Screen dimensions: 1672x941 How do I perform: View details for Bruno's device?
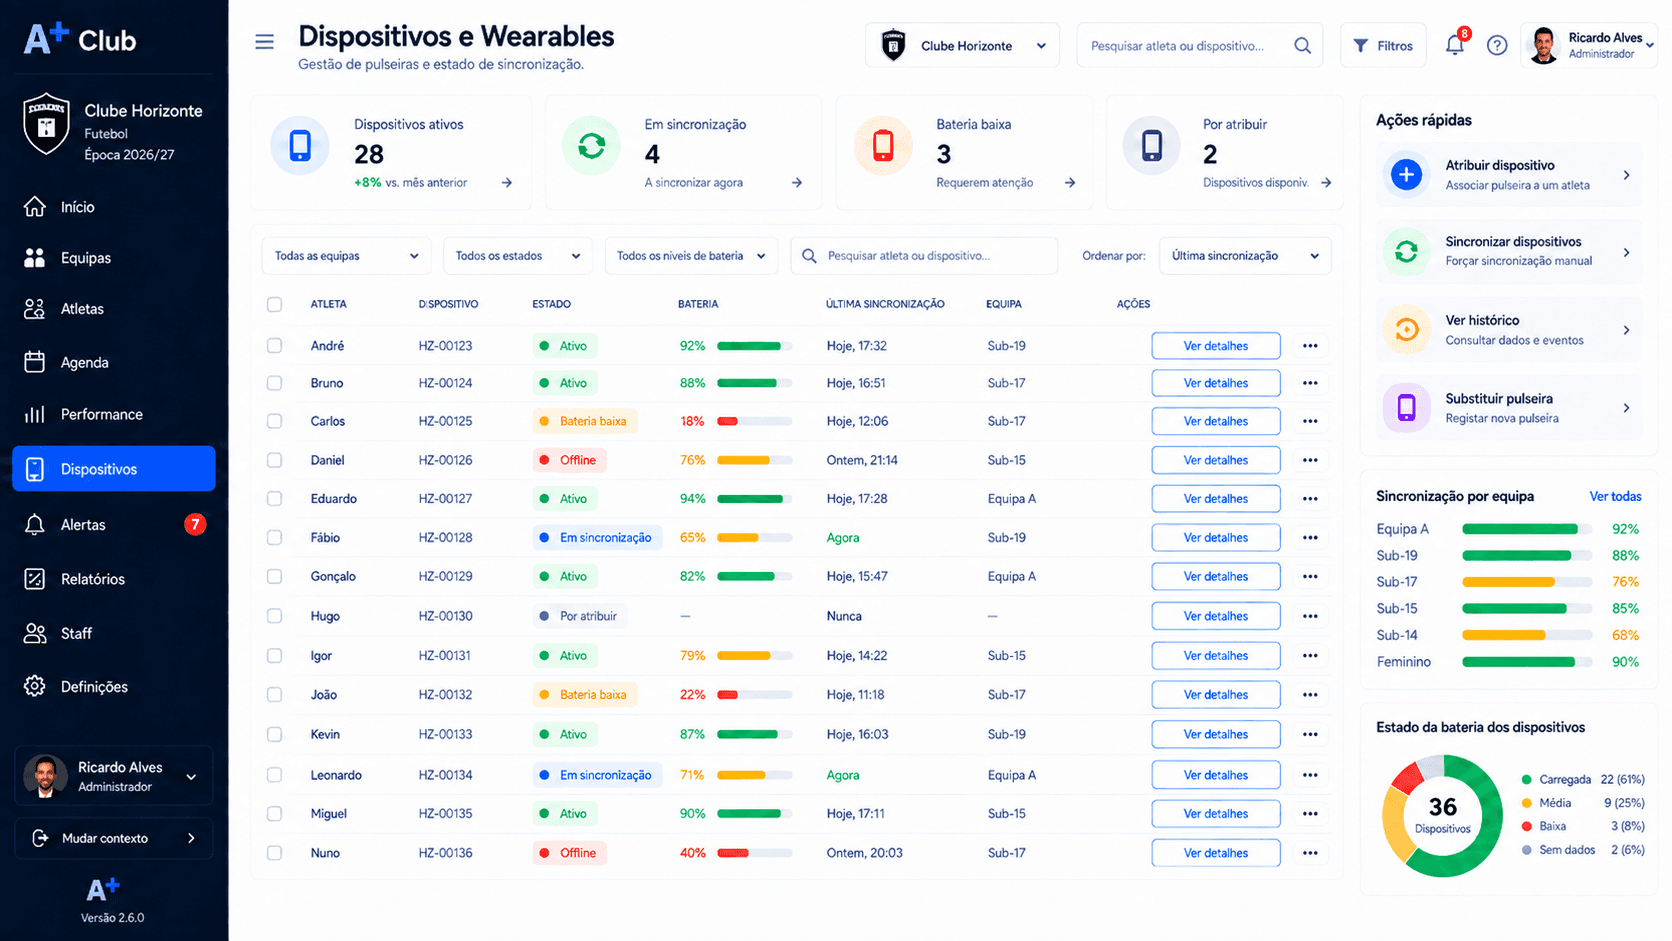point(1216,383)
